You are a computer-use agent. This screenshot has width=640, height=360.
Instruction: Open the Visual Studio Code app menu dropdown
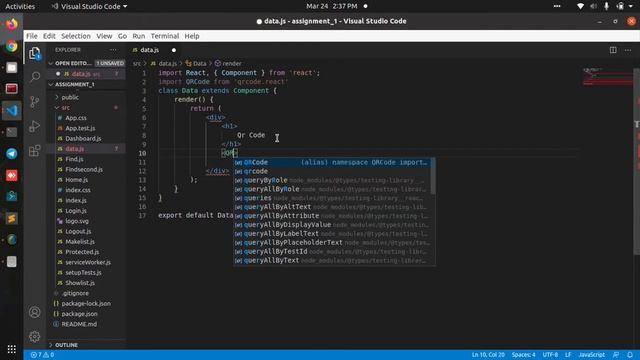click(x=89, y=6)
